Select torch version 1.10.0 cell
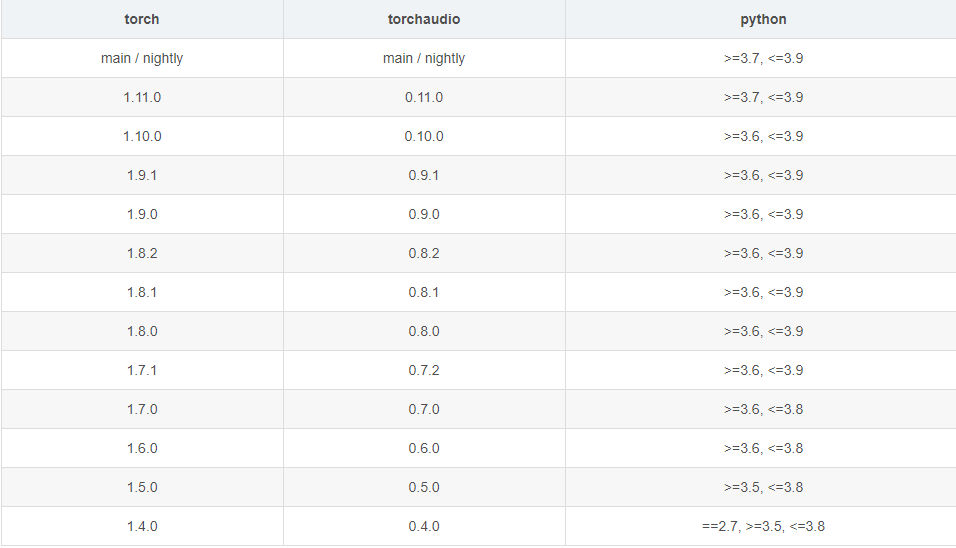Viewport: 956px width, 548px height. coord(142,137)
